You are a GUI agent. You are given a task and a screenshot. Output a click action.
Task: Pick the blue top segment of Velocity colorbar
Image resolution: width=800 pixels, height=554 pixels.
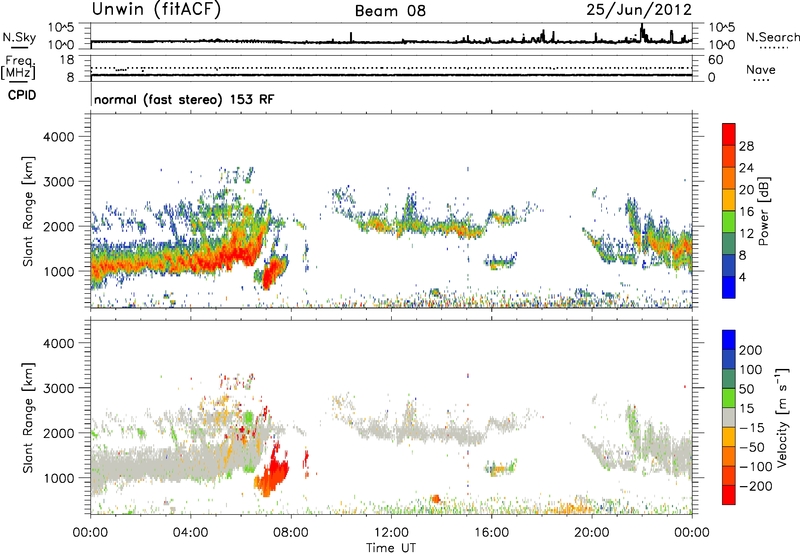click(729, 340)
